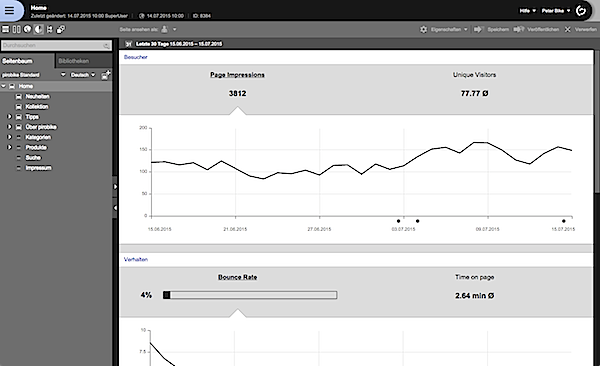Open the Verhalten section link
The height and width of the screenshot is (366, 600).
(136, 259)
